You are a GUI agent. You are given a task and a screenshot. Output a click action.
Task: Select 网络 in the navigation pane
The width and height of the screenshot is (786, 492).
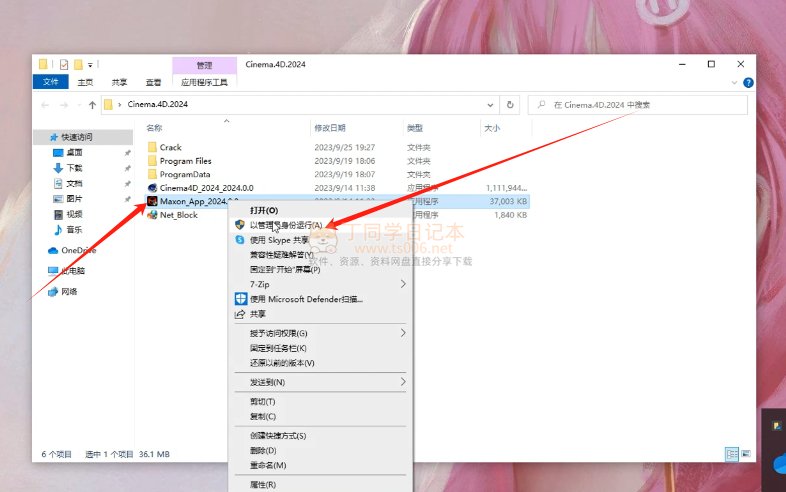[x=69, y=291]
